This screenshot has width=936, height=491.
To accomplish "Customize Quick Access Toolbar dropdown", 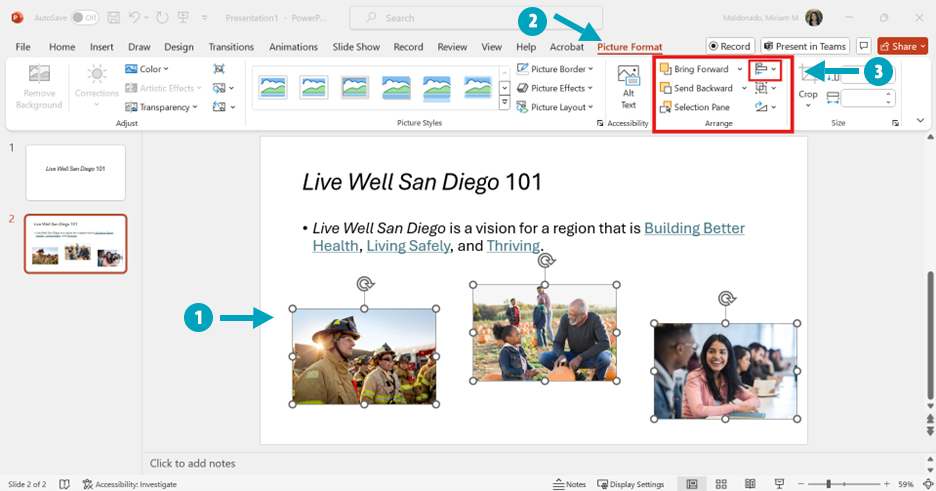I will click(x=204, y=18).
